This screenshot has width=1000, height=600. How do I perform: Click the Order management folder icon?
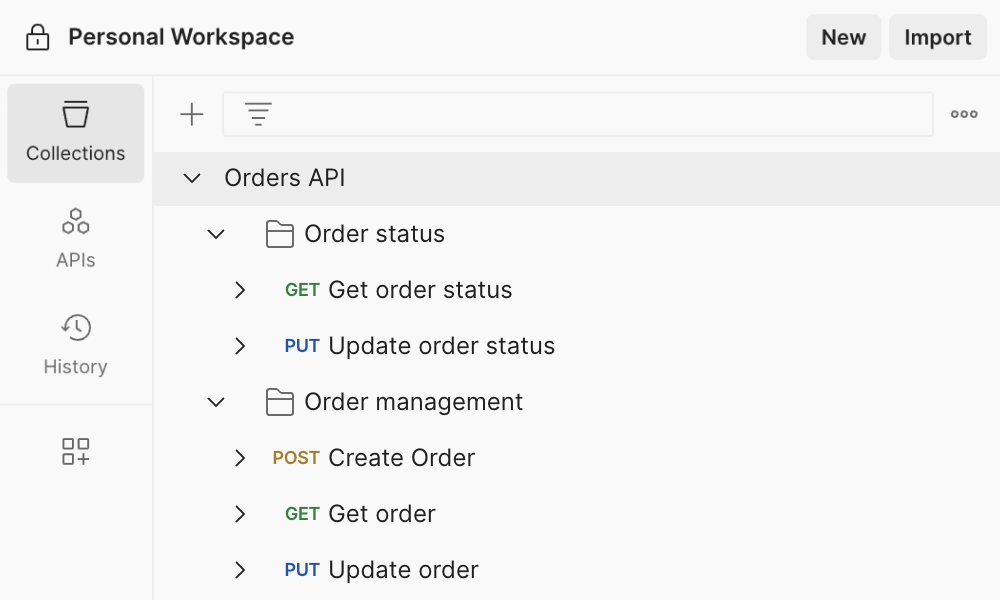pos(279,402)
